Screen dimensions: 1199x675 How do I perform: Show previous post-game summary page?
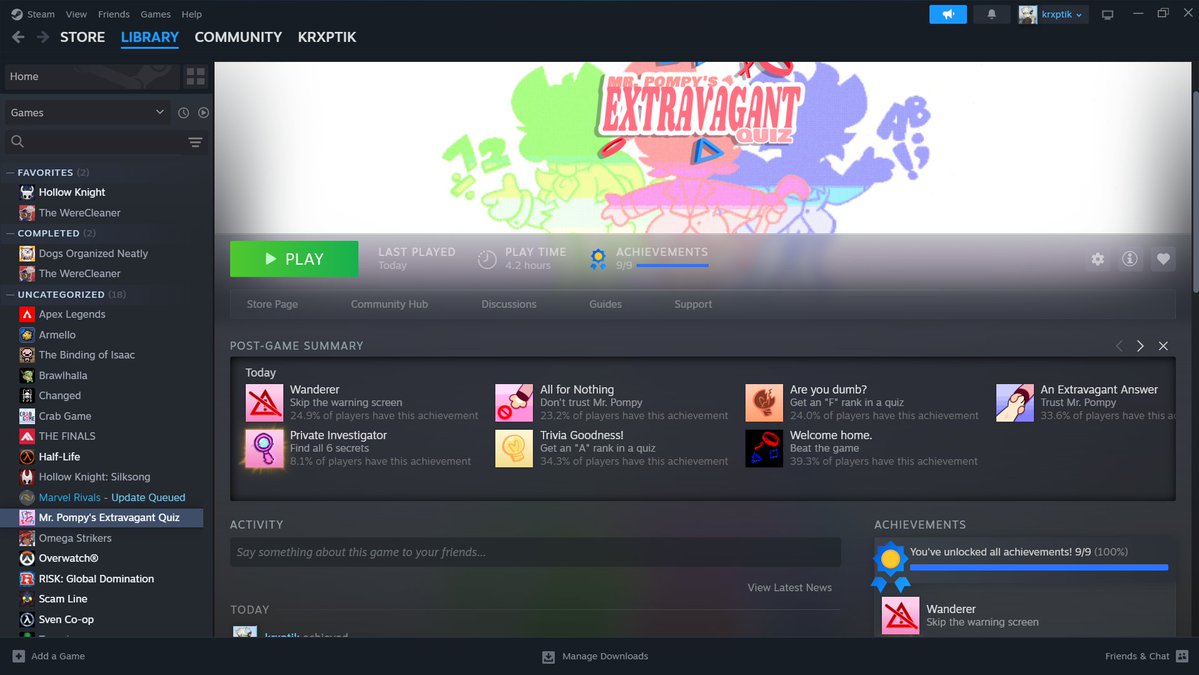(1119, 346)
